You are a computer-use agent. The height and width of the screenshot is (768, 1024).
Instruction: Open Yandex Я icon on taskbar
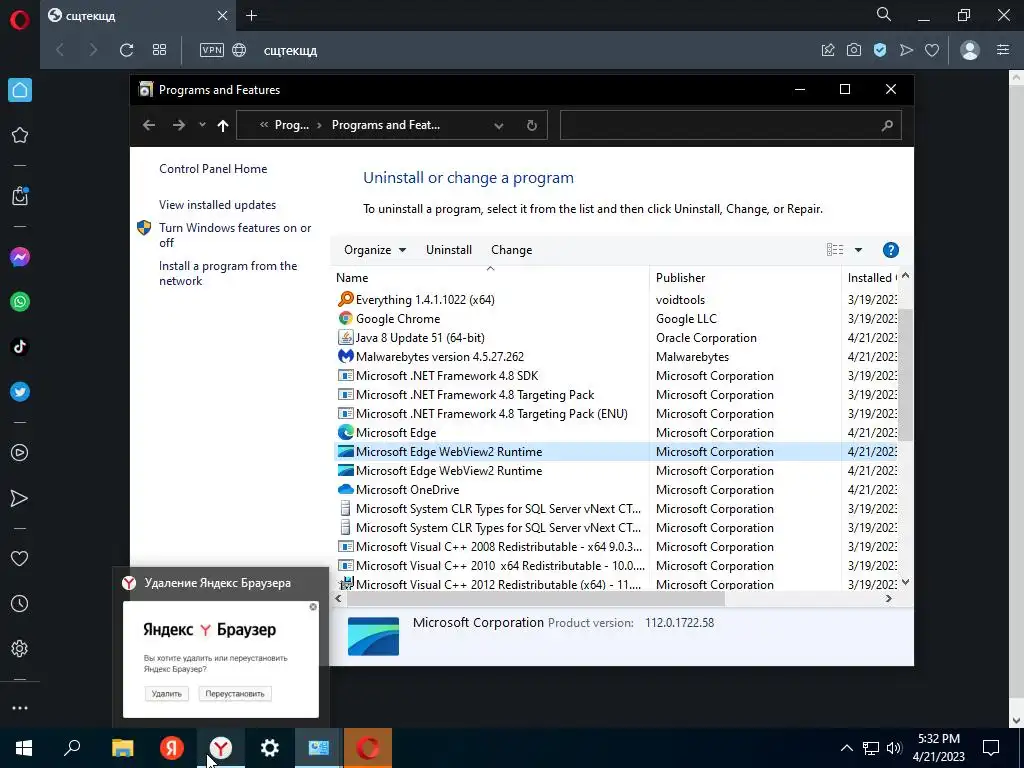[172, 748]
